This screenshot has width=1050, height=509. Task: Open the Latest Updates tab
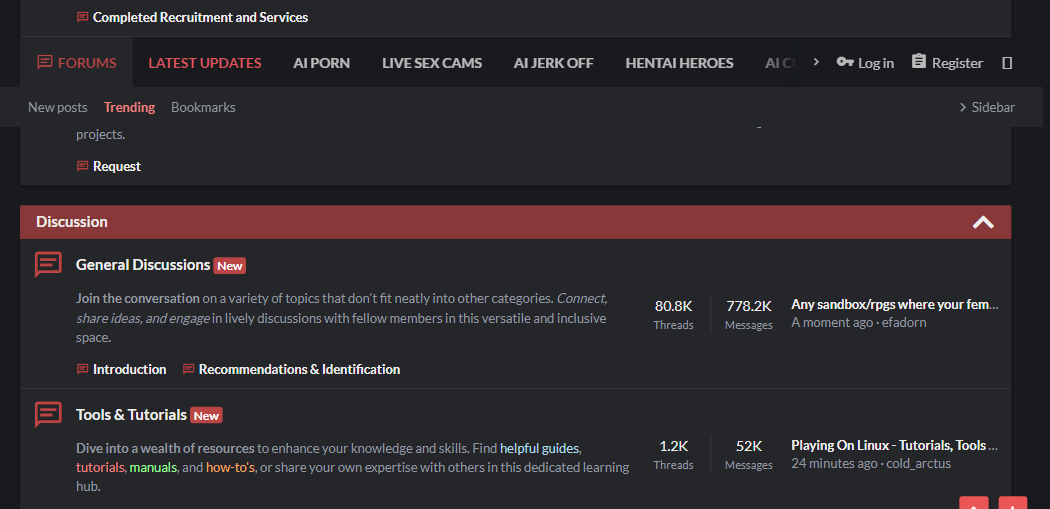click(x=205, y=63)
